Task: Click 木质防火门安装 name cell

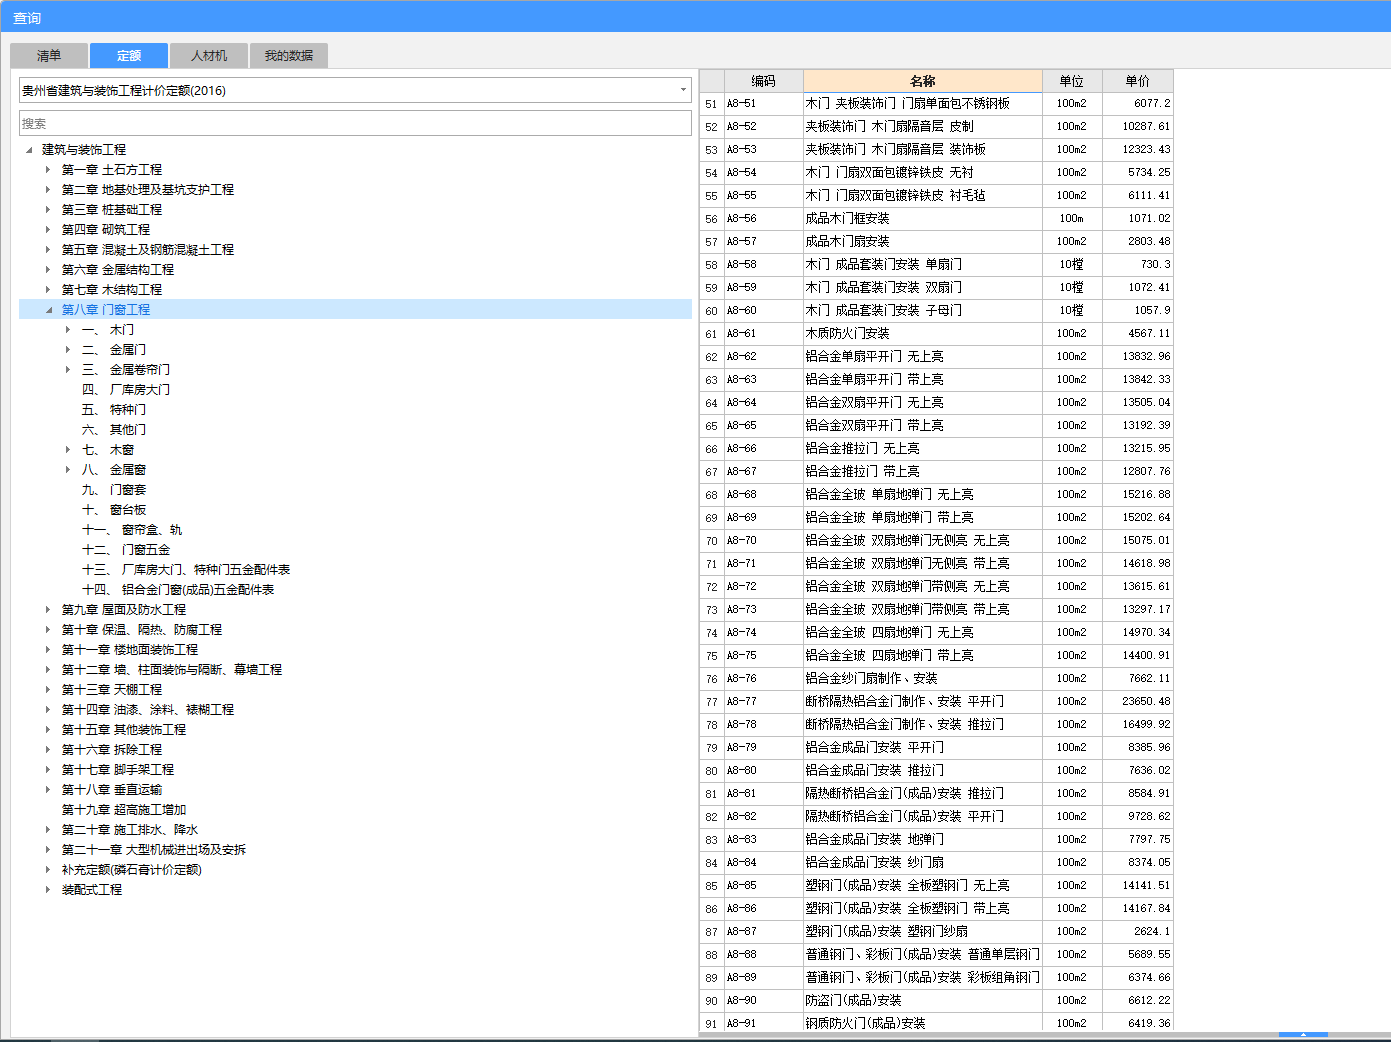Action: [923, 333]
